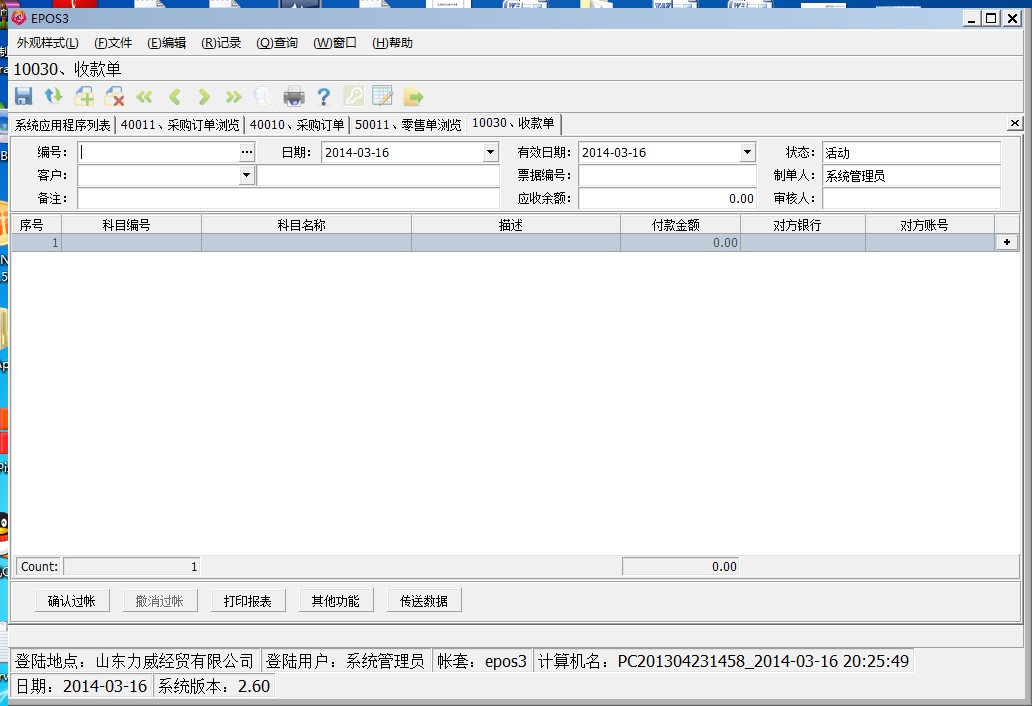The width and height of the screenshot is (1032, 706).
Task: Click the Print icon in toolbar
Action: [293, 96]
